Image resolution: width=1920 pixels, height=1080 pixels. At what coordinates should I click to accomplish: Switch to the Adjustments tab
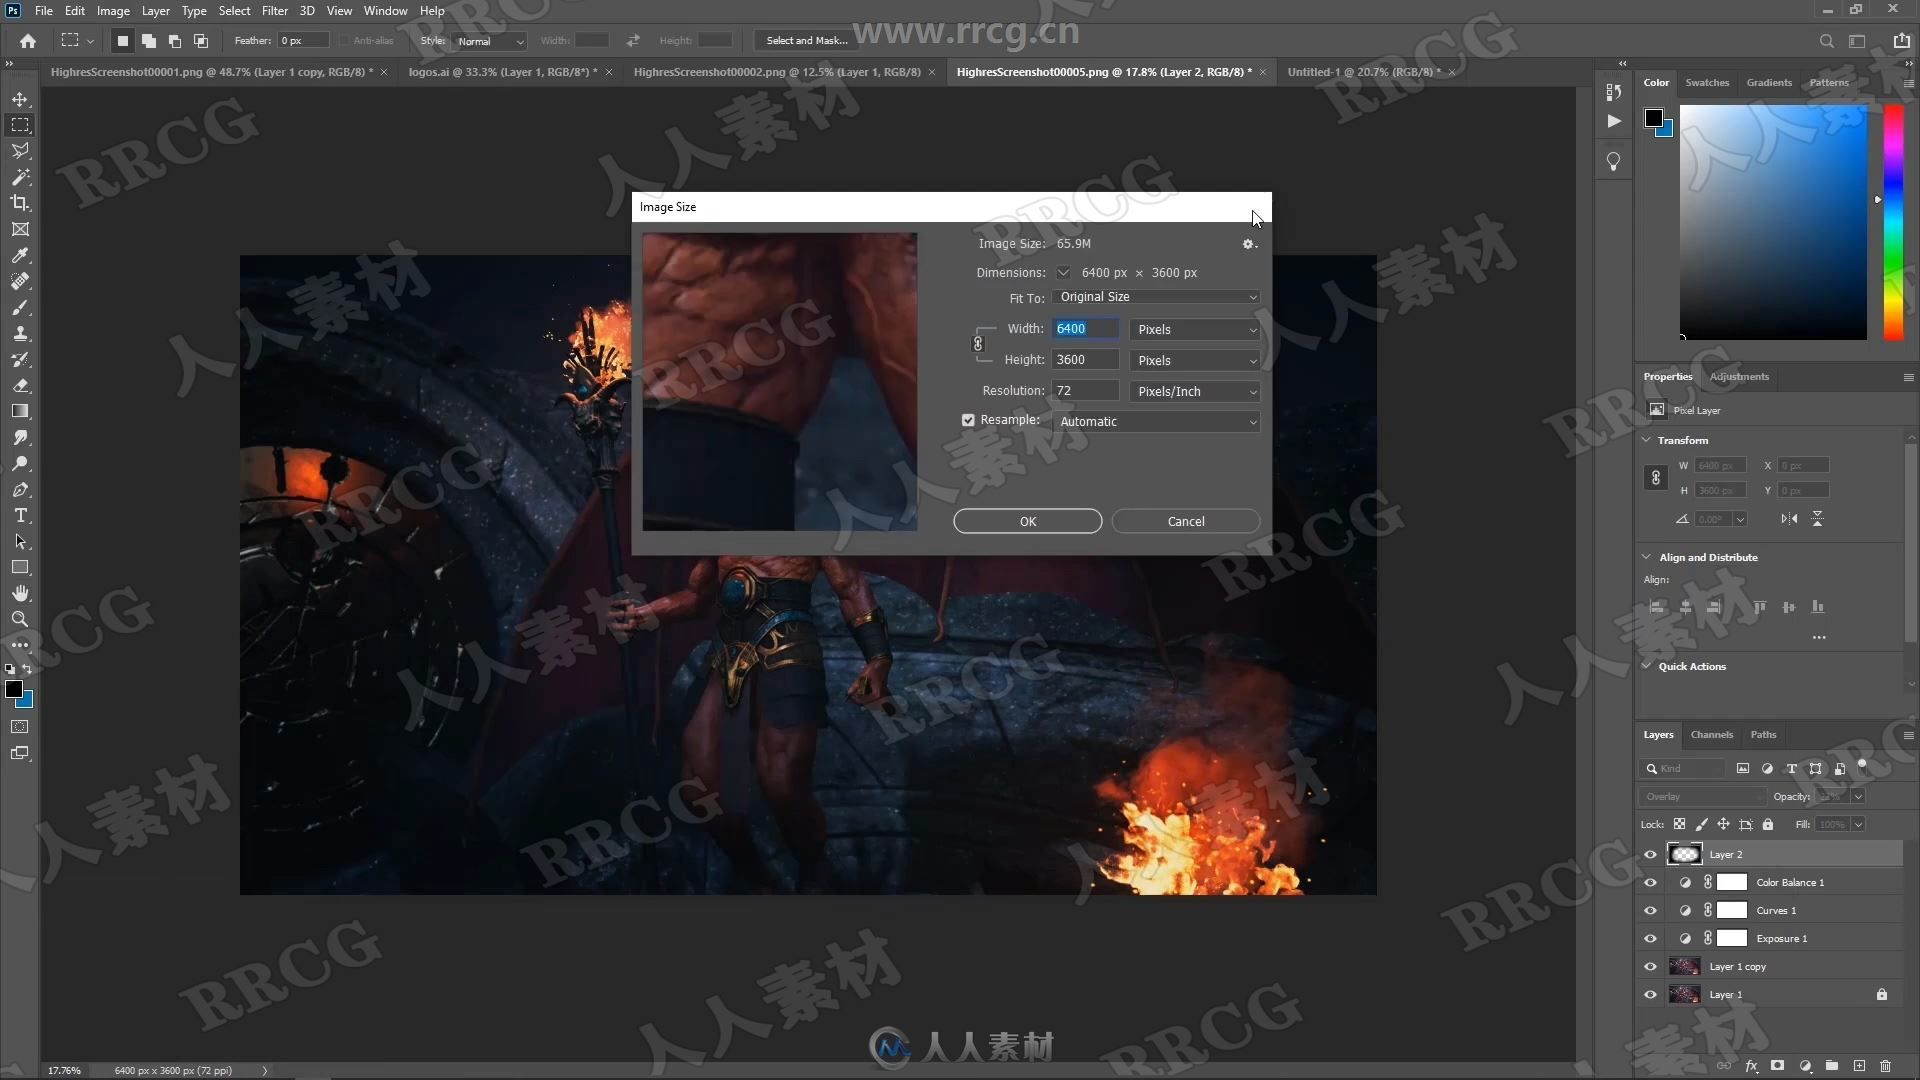[x=1739, y=376]
